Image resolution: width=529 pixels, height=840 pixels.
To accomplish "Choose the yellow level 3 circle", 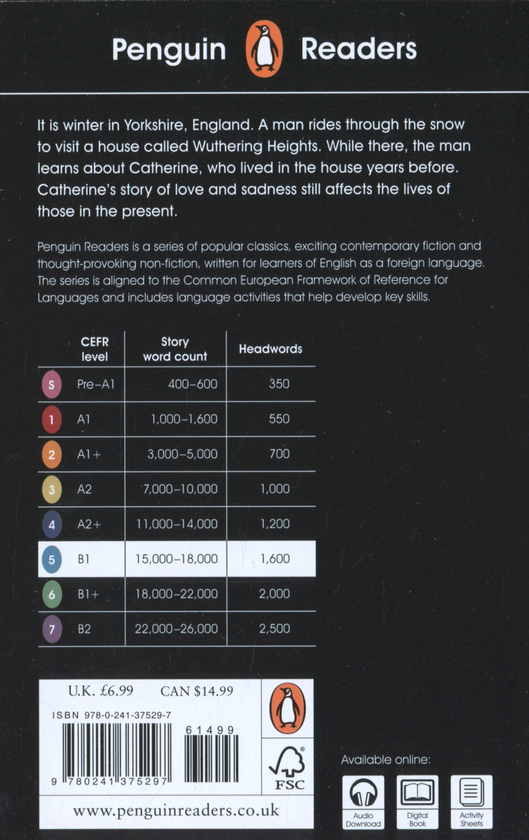I will click(51, 489).
